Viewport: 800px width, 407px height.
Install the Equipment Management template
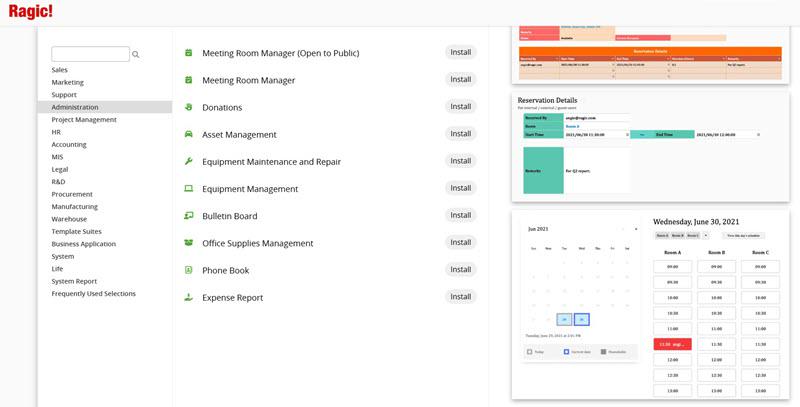[x=461, y=188]
